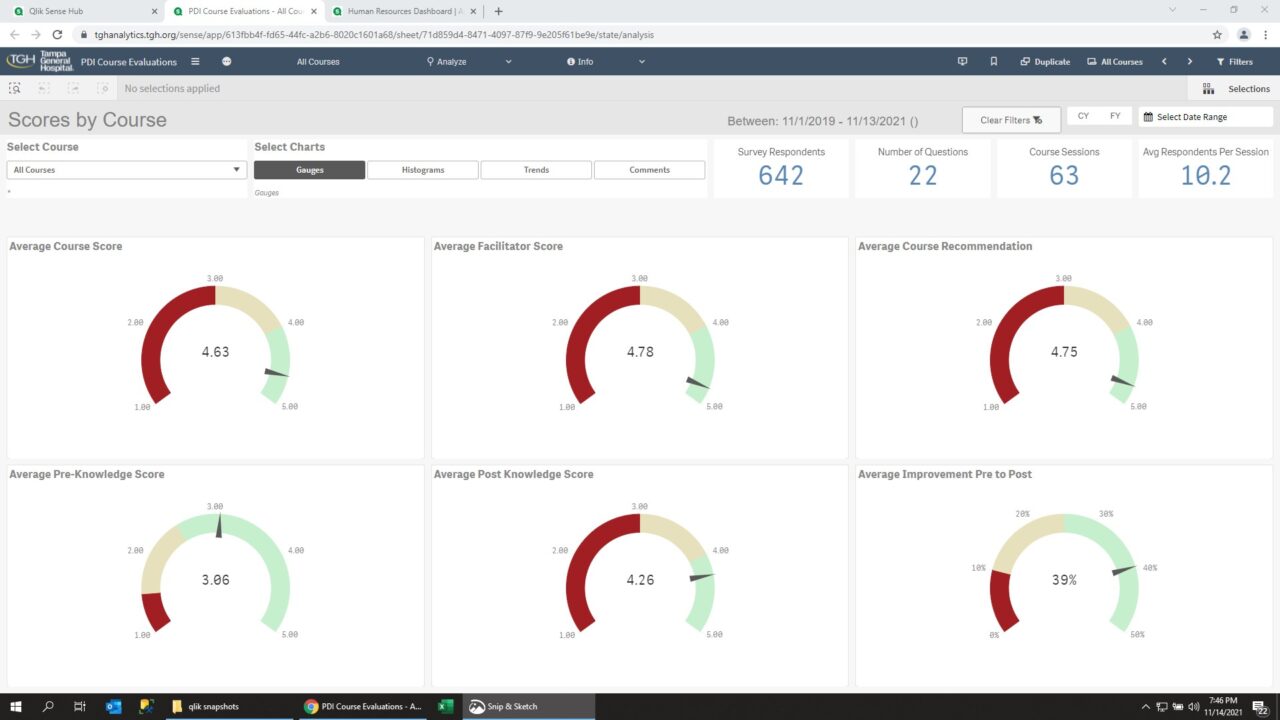
Task: Step forward in selection history
Action: click(71, 88)
